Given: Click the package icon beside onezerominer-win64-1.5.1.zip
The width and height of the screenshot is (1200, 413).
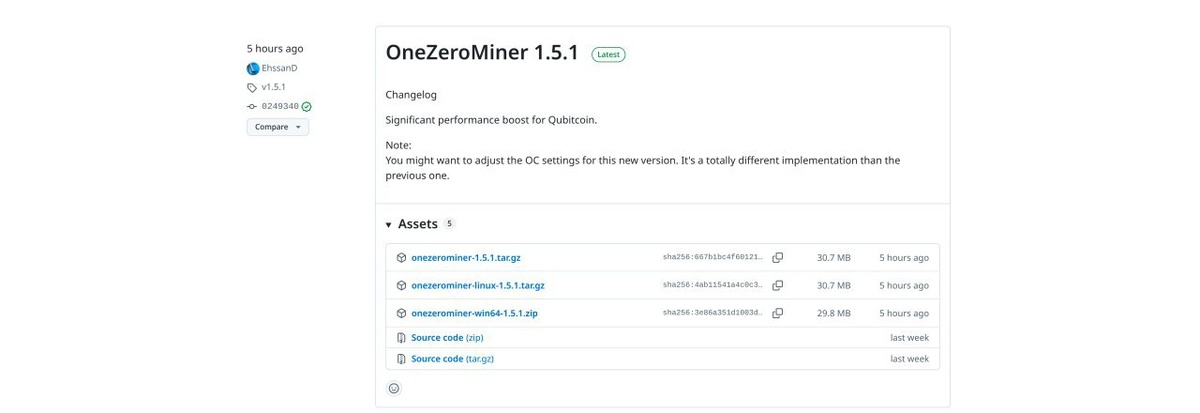Looking at the screenshot, I should coord(401,313).
